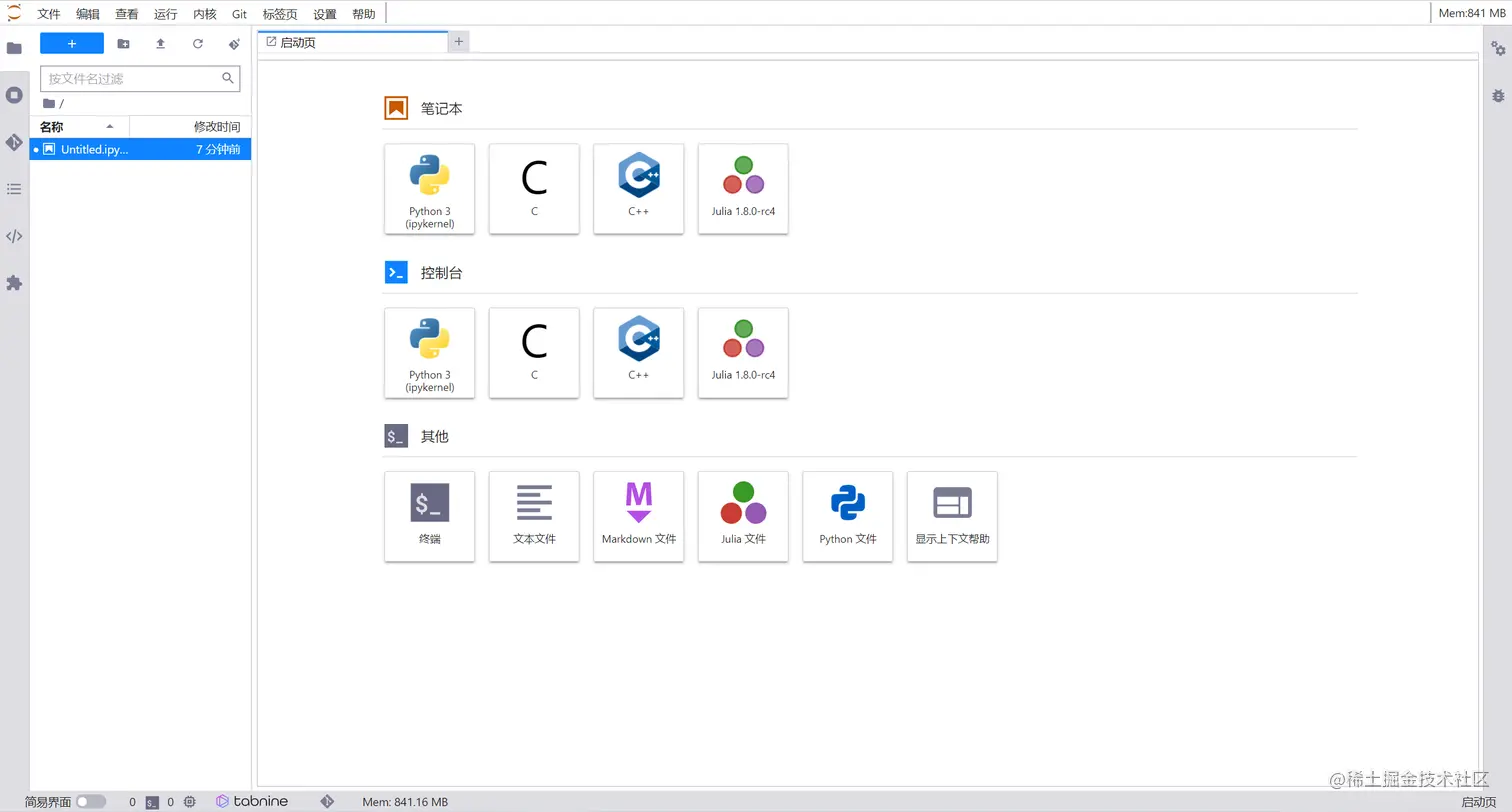Create new Python 文件
Screen dimensions: 1512x812
point(848,517)
